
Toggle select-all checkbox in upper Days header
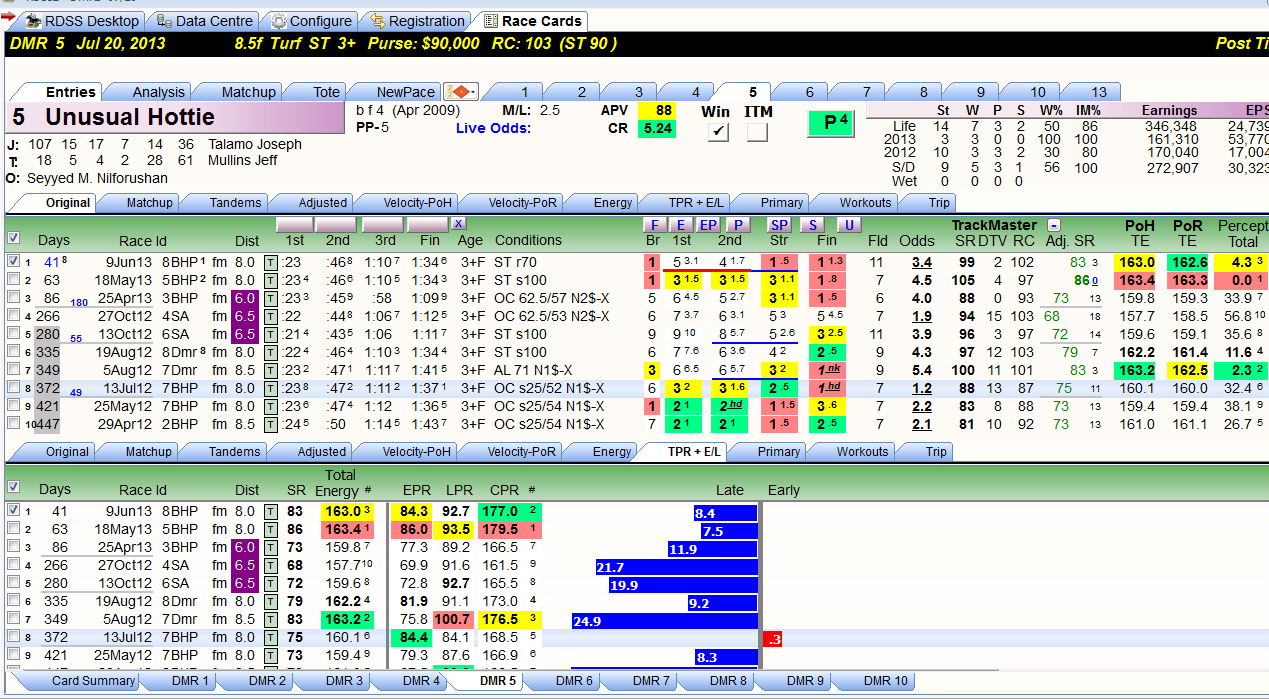tap(13, 238)
